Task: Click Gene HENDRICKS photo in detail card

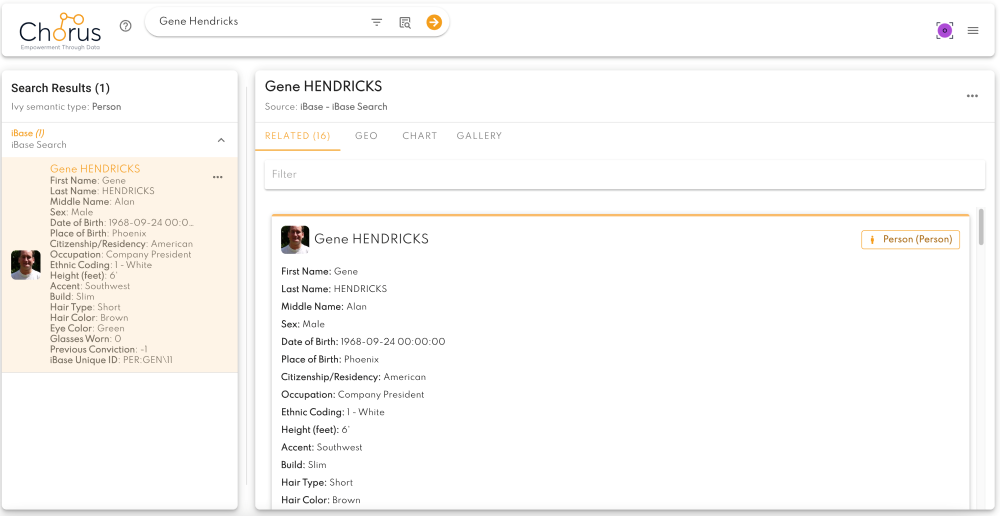Action: pyautogui.click(x=295, y=239)
